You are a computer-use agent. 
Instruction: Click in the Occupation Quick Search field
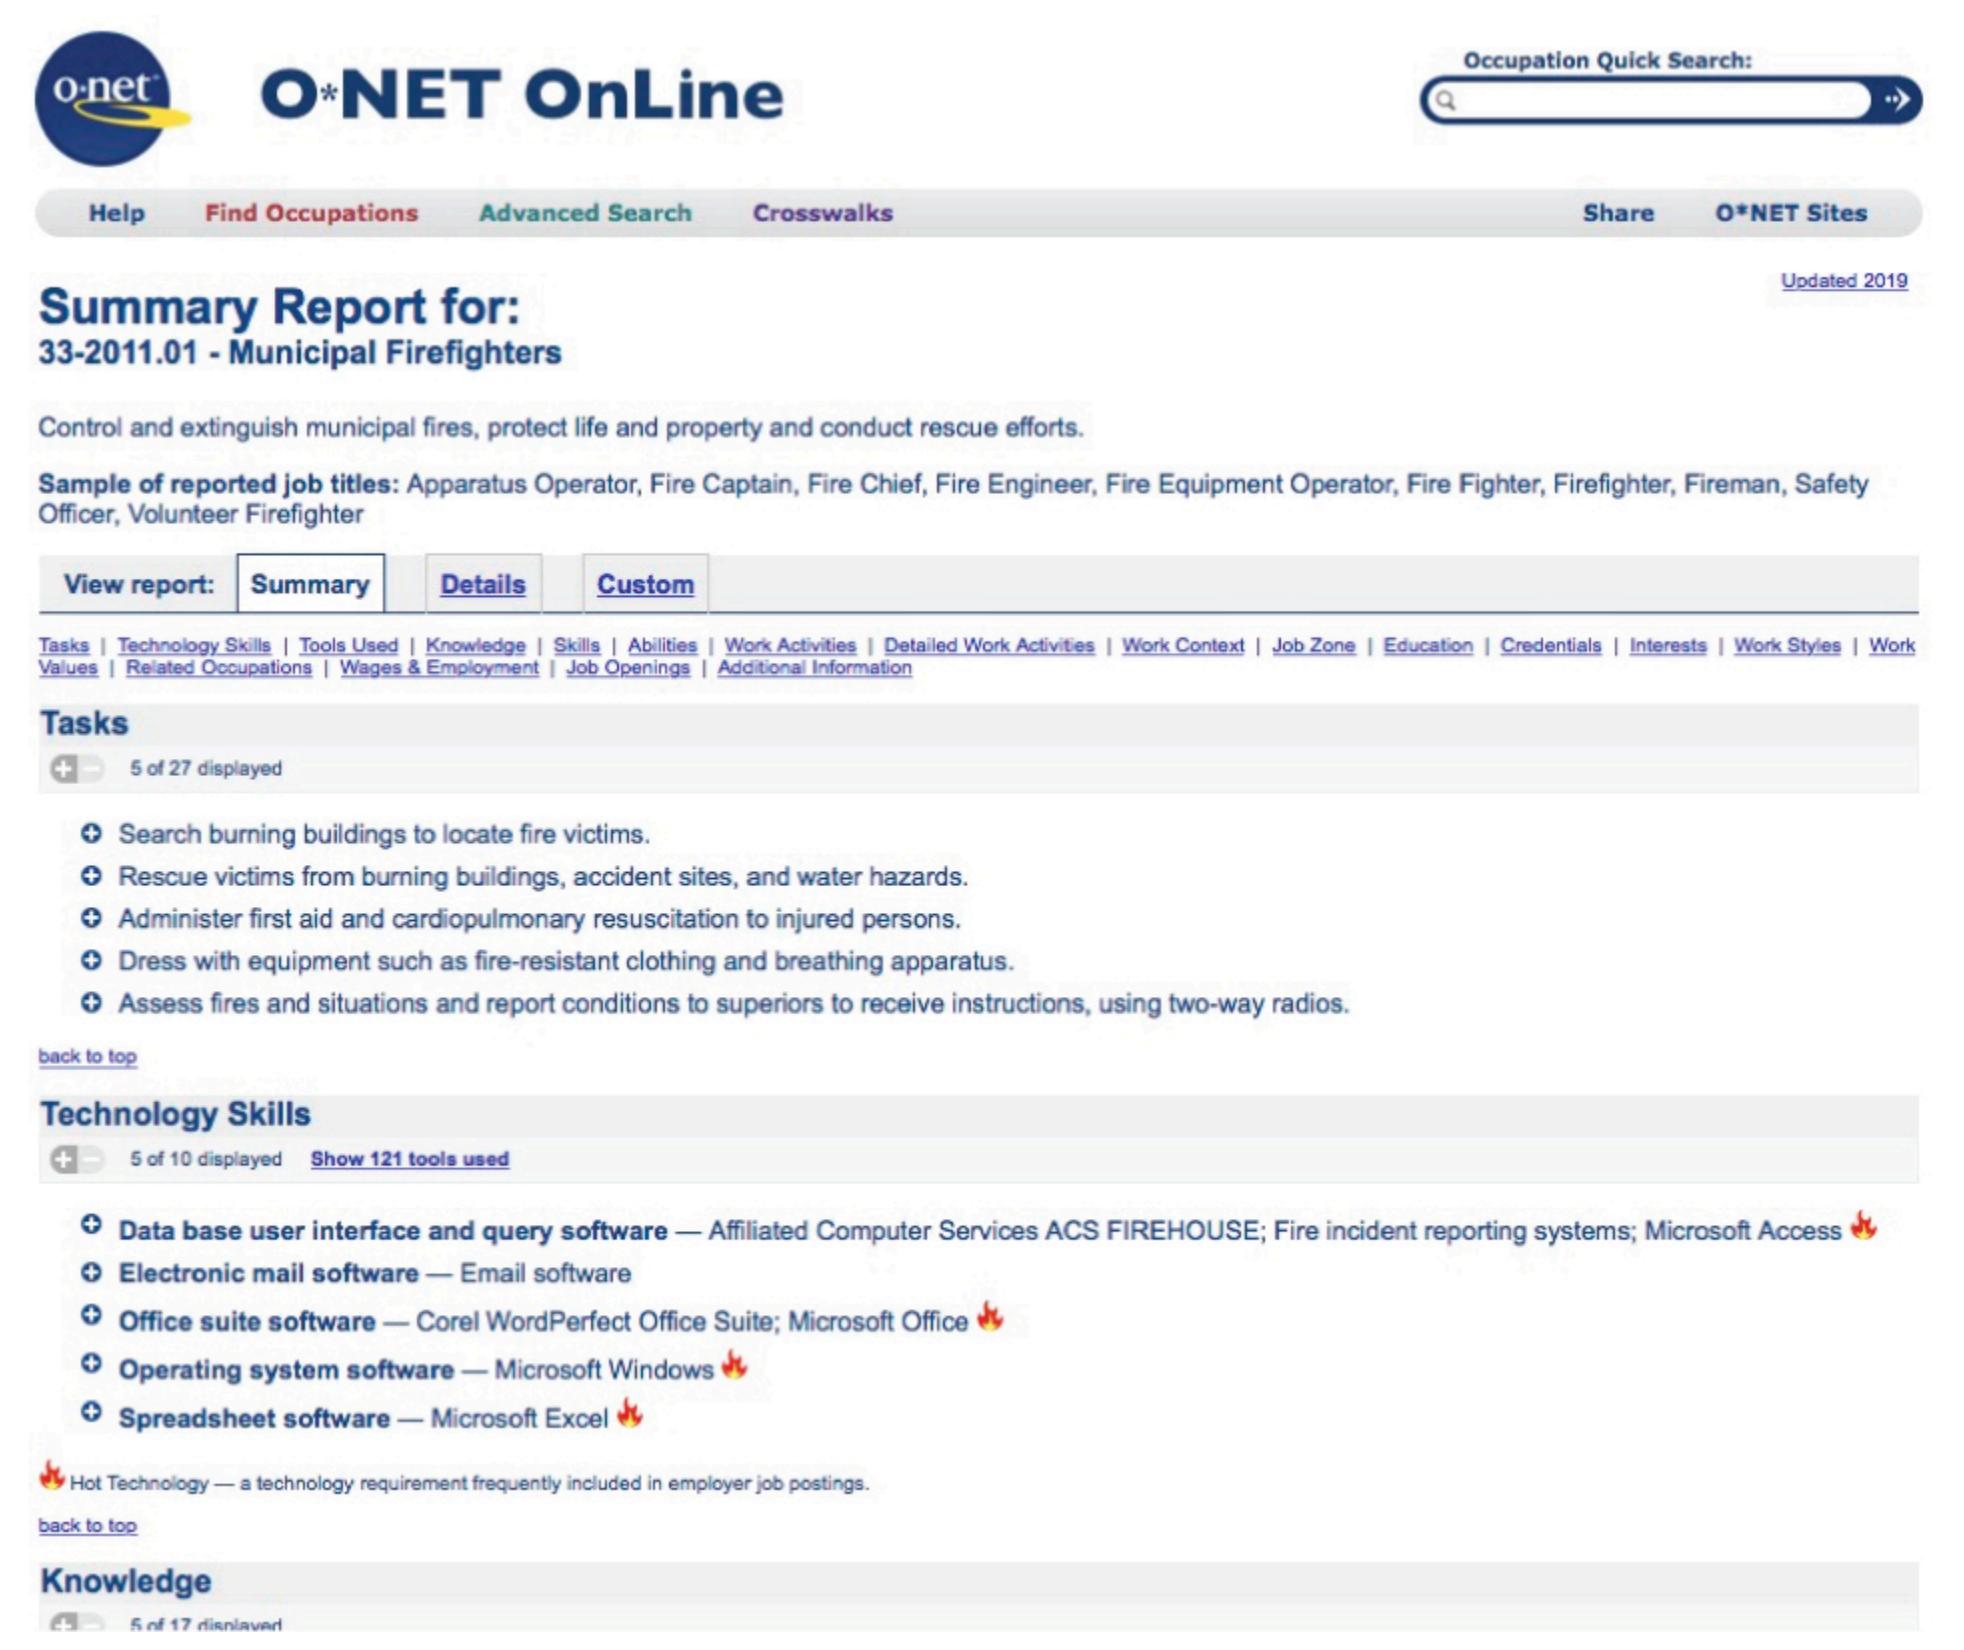[x=1650, y=100]
